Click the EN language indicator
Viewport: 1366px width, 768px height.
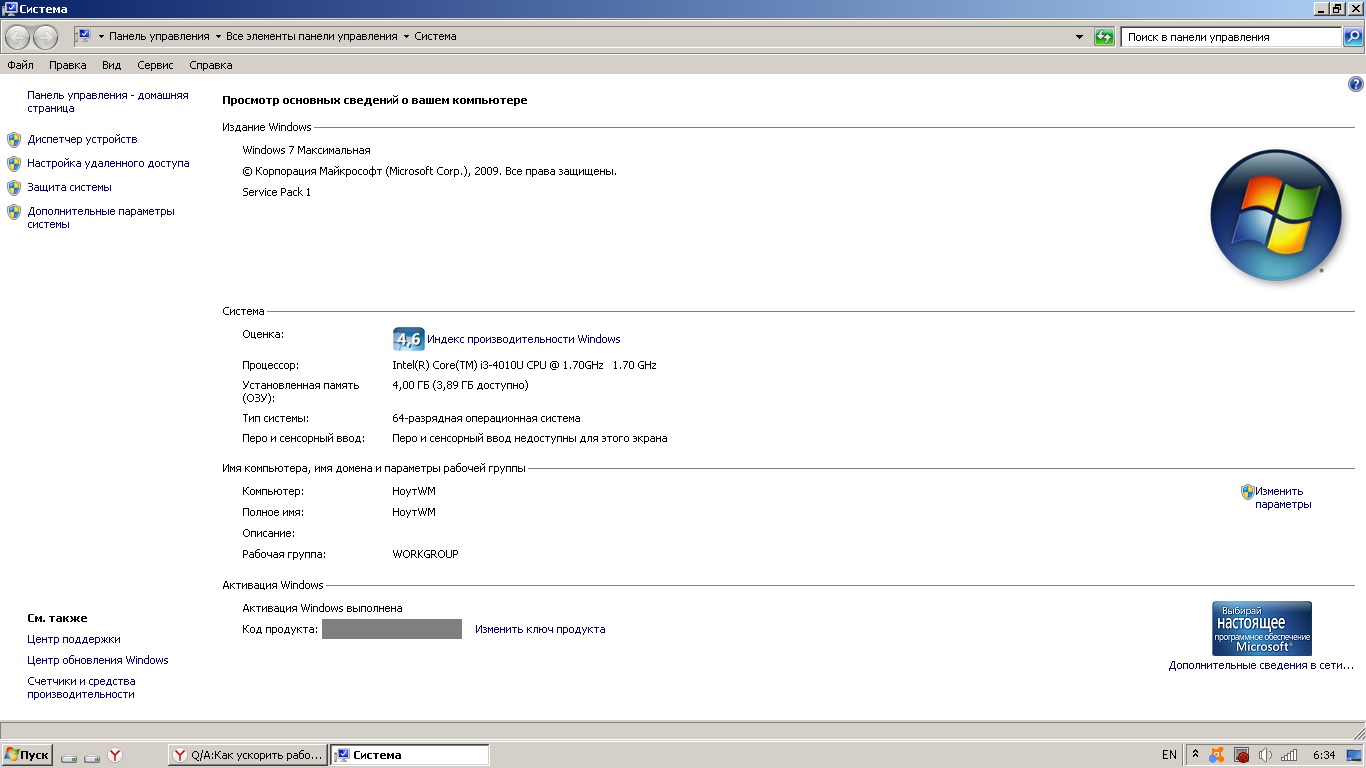pos(1169,755)
